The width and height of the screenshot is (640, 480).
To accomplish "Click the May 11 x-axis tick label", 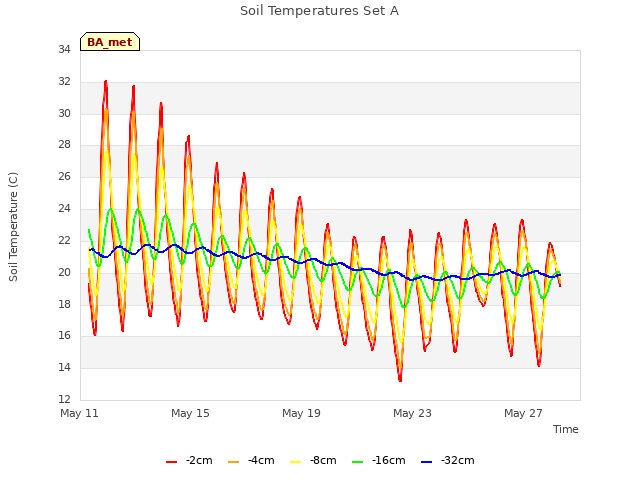I will tap(79, 413).
